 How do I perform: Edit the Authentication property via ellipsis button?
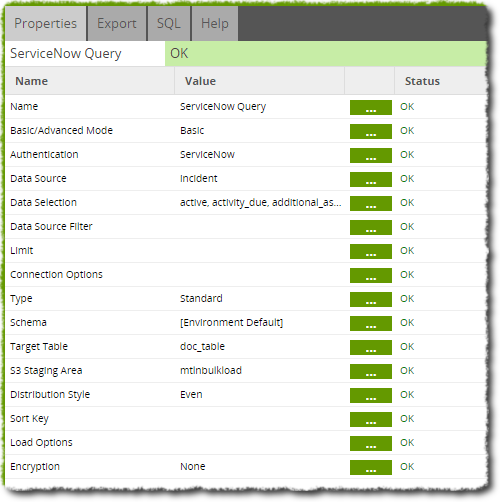pyautogui.click(x=371, y=156)
